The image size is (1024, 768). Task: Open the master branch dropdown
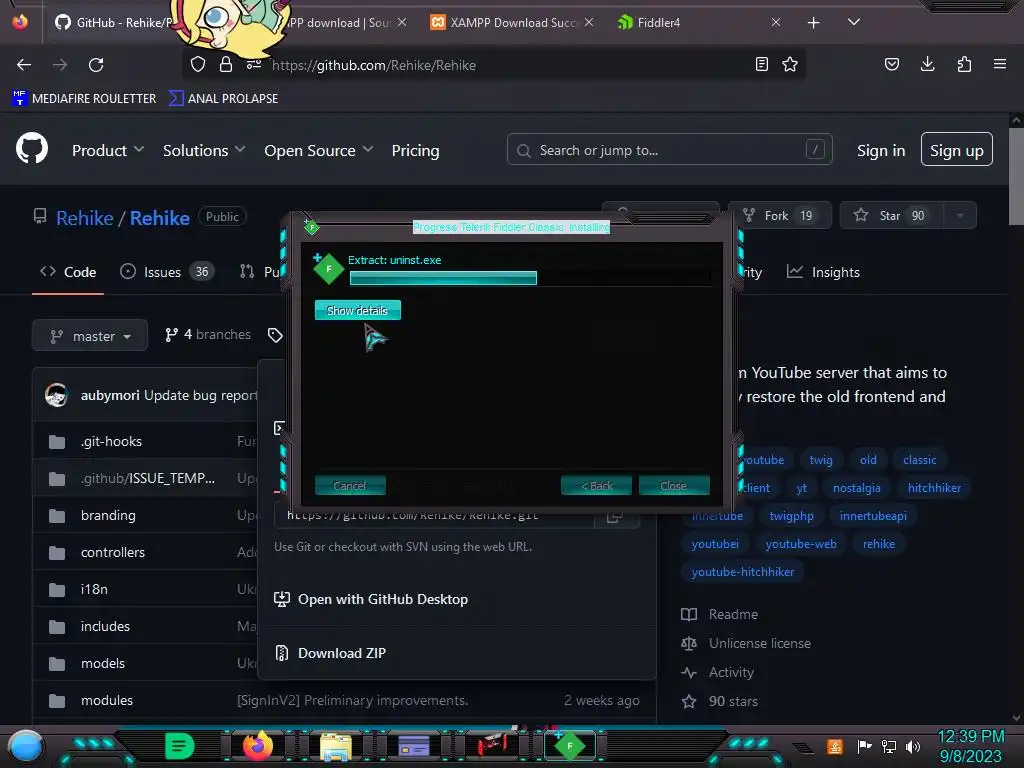click(x=89, y=336)
